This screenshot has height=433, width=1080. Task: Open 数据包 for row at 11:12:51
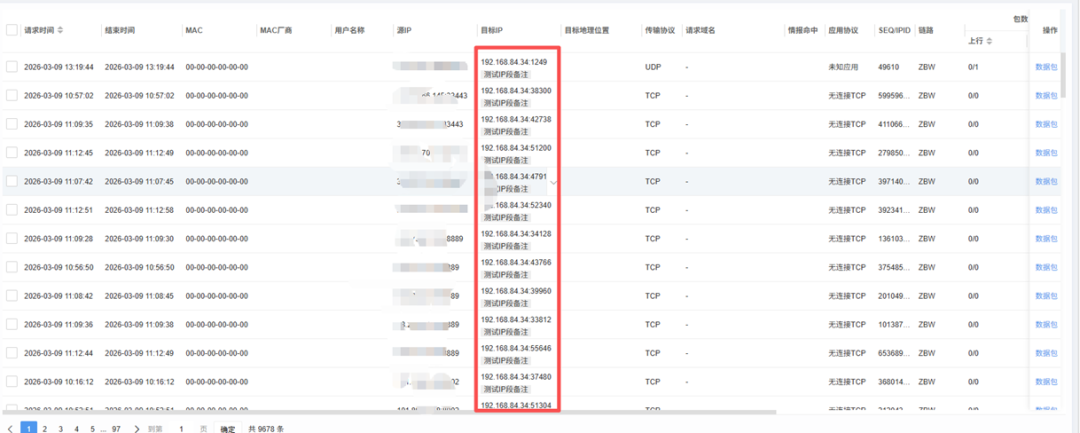[x=1046, y=210]
